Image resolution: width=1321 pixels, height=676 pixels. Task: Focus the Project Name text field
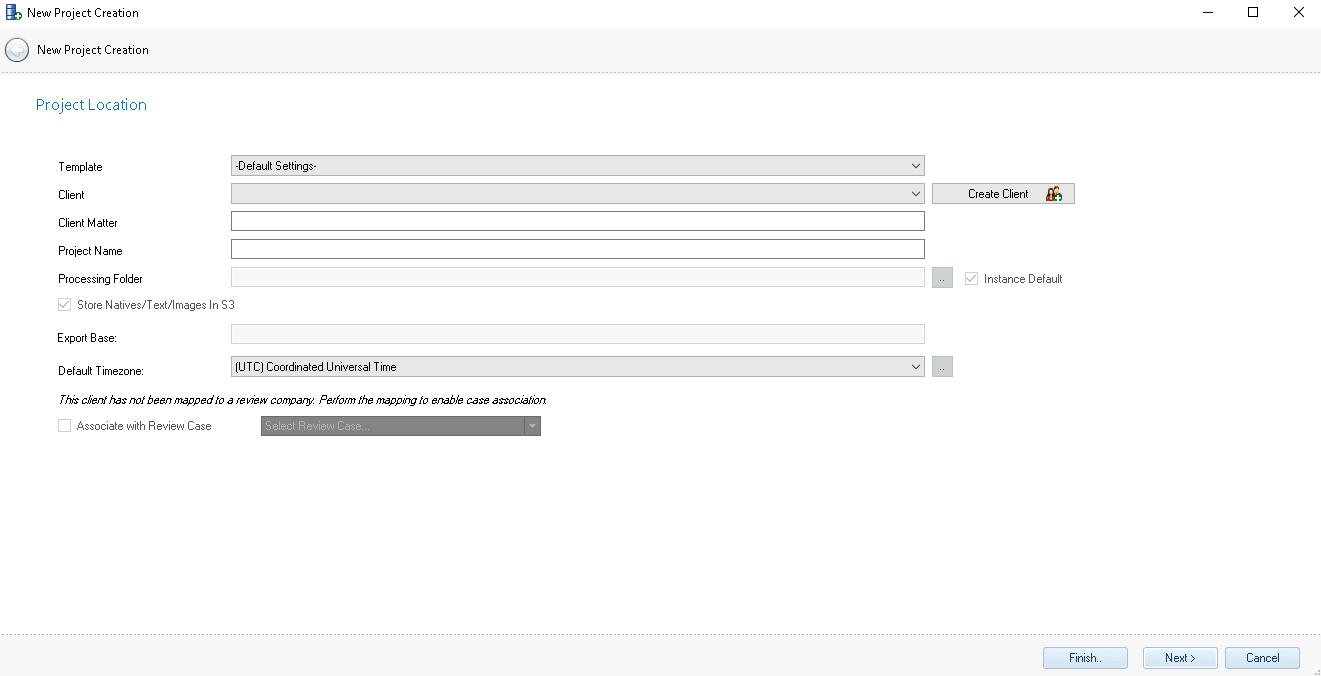point(577,250)
